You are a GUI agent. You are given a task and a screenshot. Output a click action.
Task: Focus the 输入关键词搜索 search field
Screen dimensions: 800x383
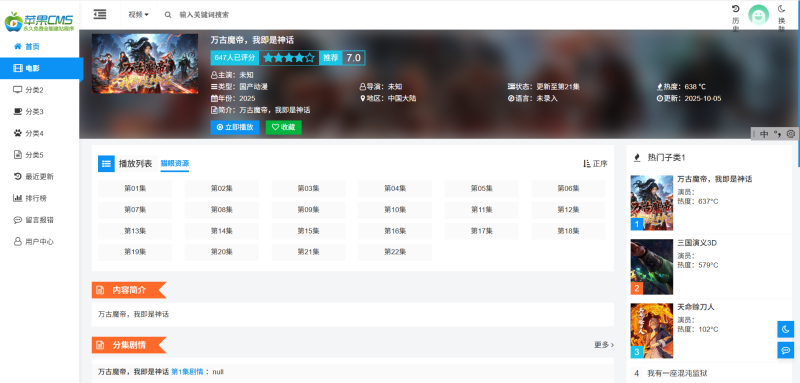[204, 15]
